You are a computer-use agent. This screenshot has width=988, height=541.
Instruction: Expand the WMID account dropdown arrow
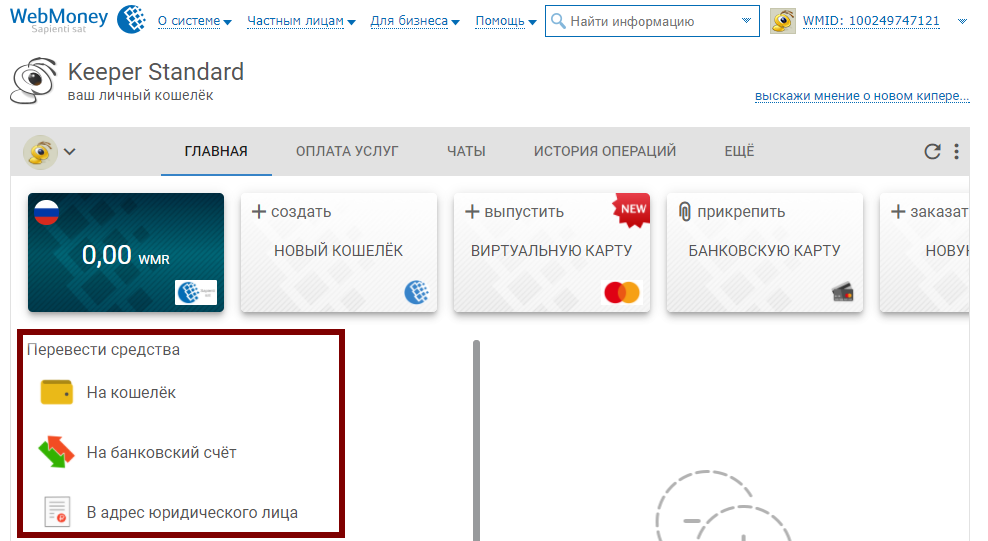point(962,21)
